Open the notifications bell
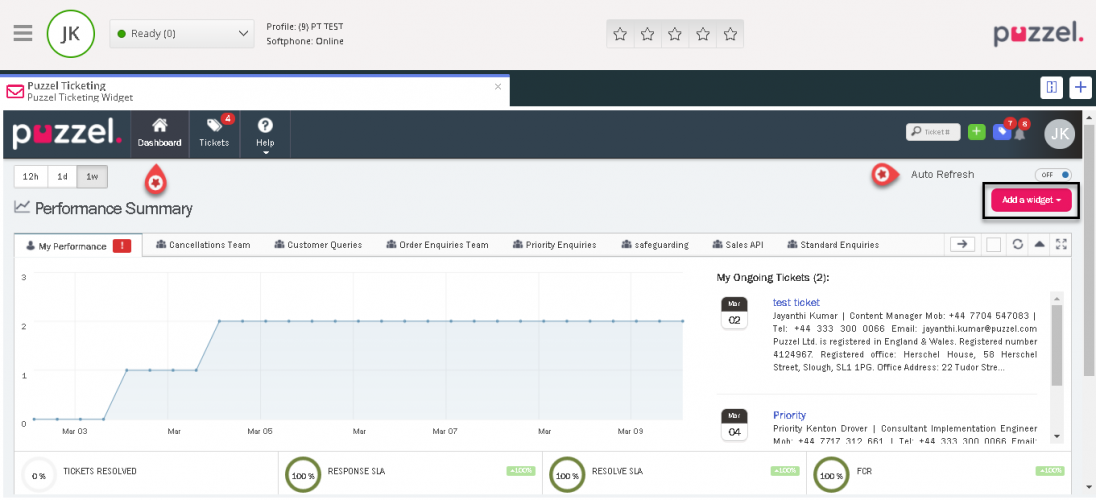The height and width of the screenshot is (500, 1096). pyautogui.click(x=1019, y=132)
